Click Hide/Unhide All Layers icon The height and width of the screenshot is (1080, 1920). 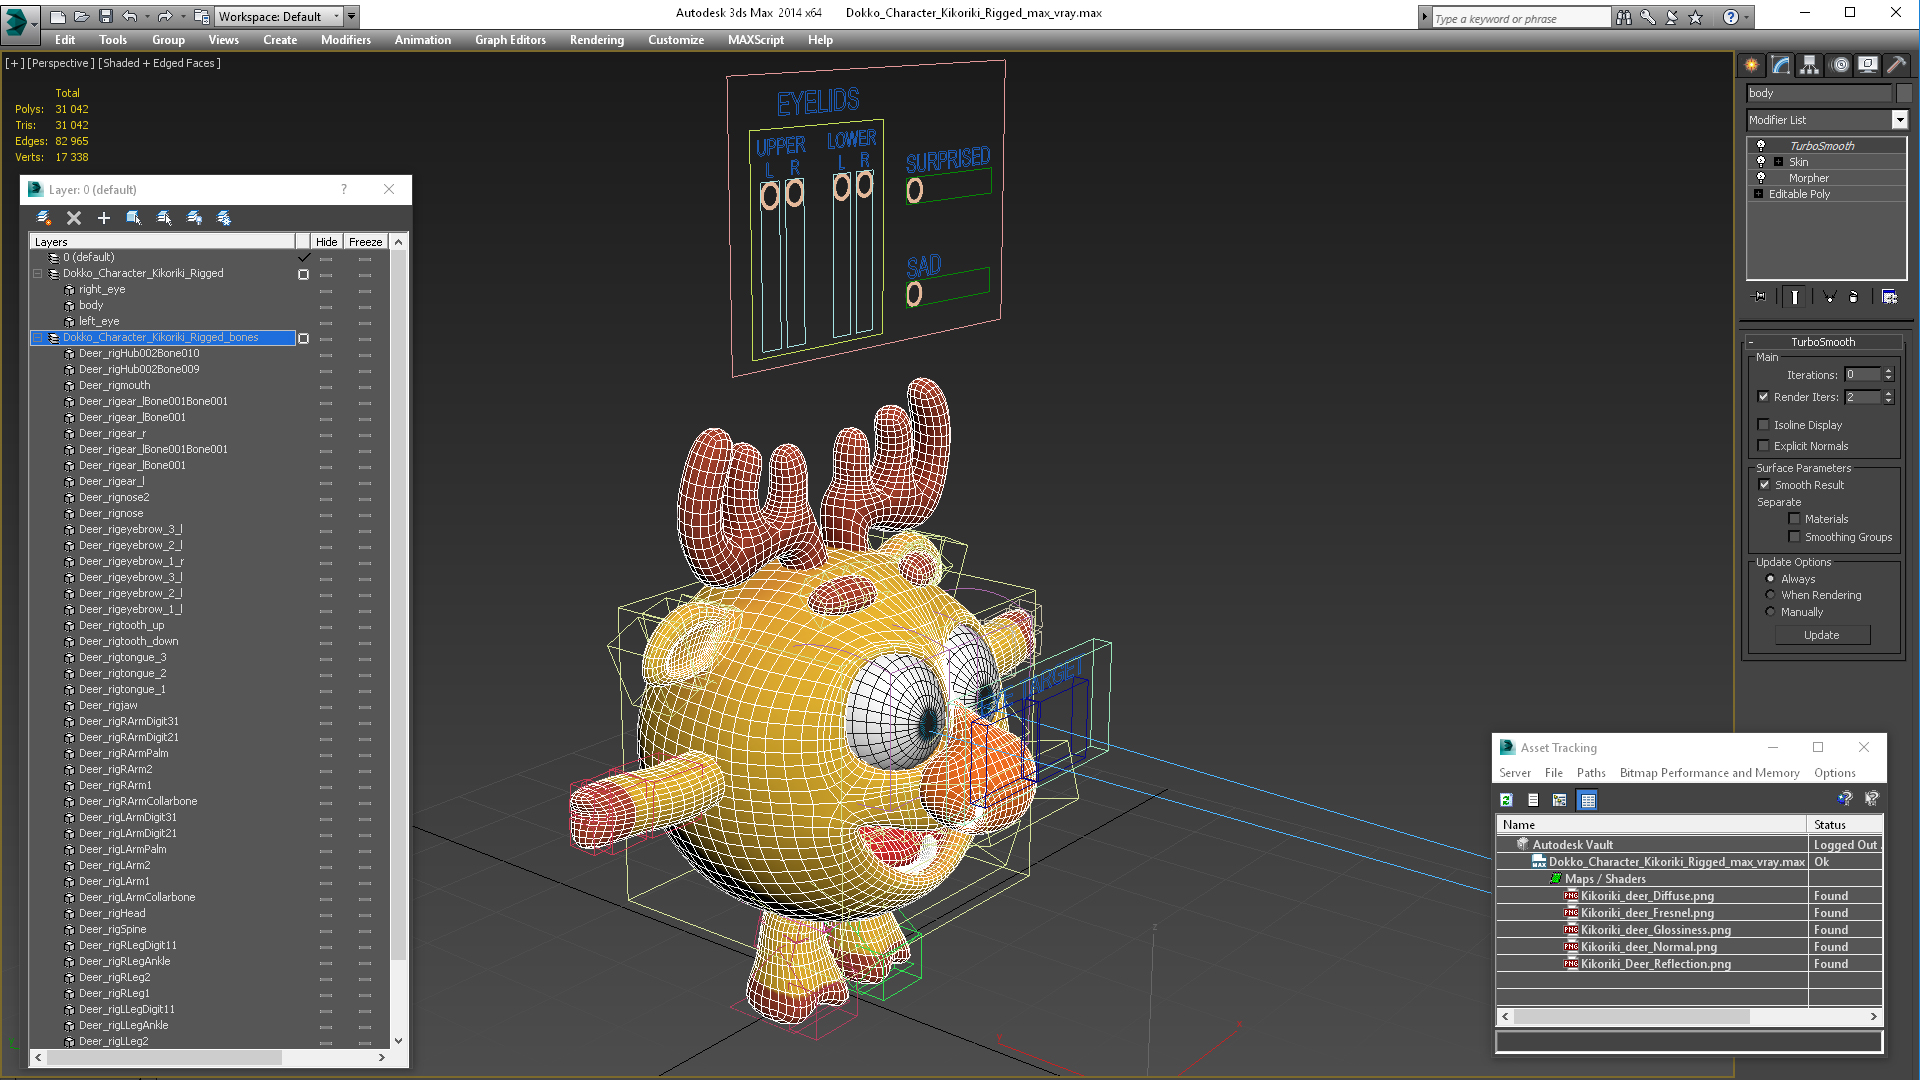194,217
